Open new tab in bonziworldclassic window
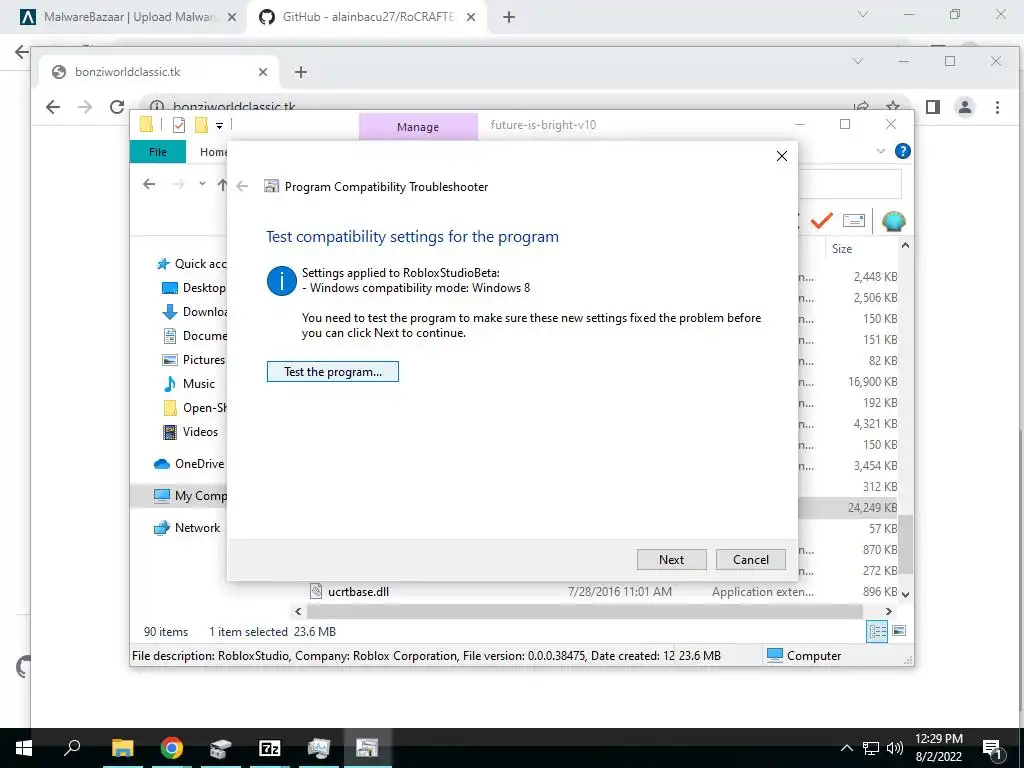The height and width of the screenshot is (768, 1024). point(300,72)
